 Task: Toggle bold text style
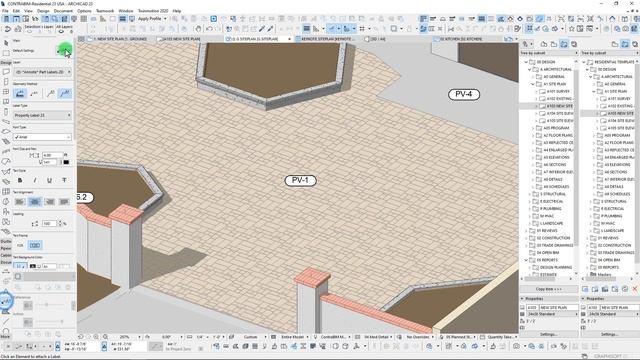(20, 180)
